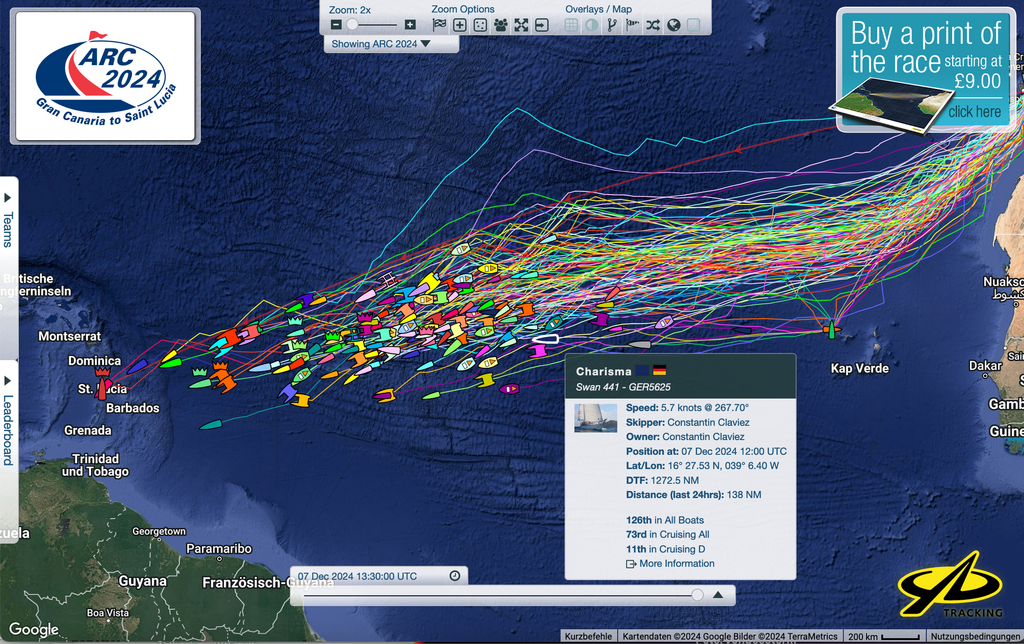Click the Nutzungsbedingungen terms link
This screenshot has width=1024, height=644.
tap(975, 636)
